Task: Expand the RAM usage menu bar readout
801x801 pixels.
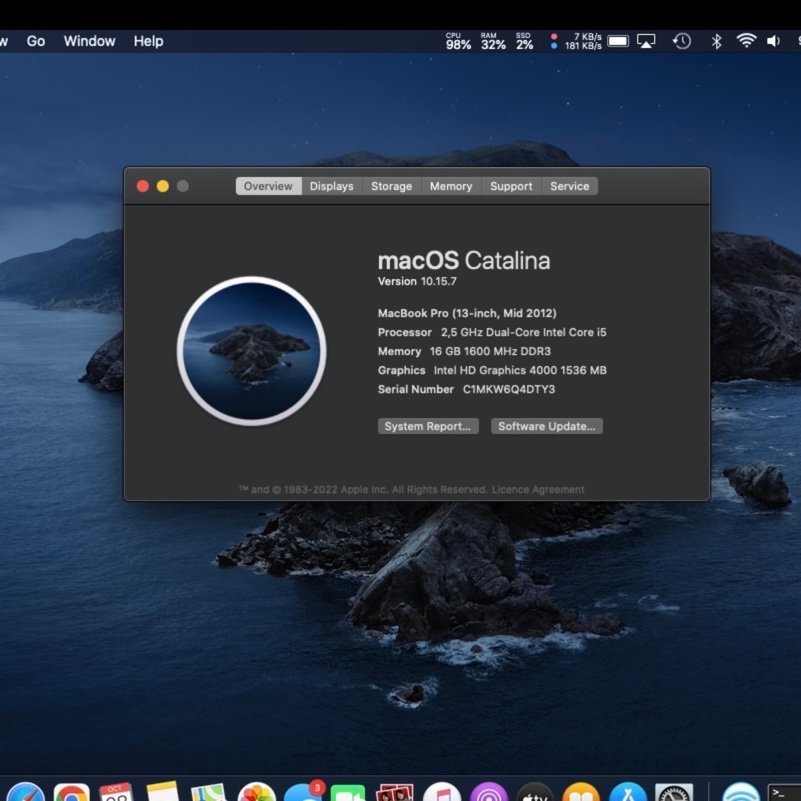Action: coord(493,41)
